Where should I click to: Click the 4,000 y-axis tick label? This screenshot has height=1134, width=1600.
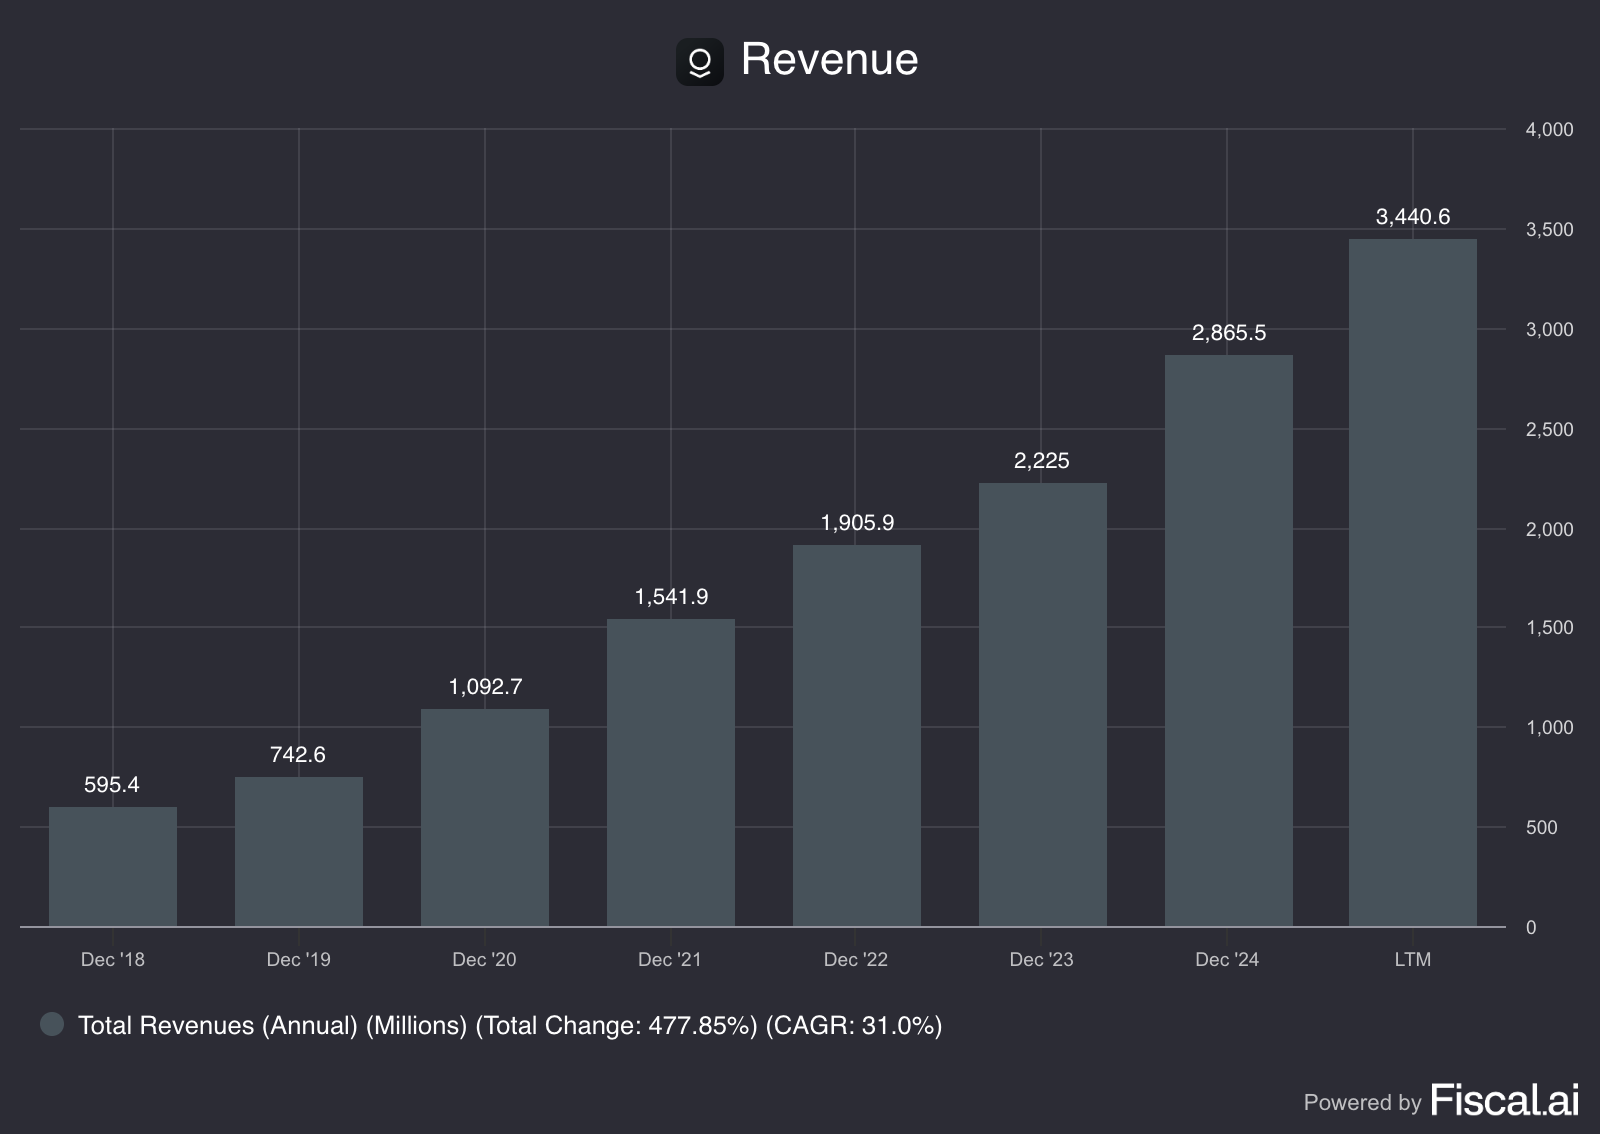point(1549,129)
